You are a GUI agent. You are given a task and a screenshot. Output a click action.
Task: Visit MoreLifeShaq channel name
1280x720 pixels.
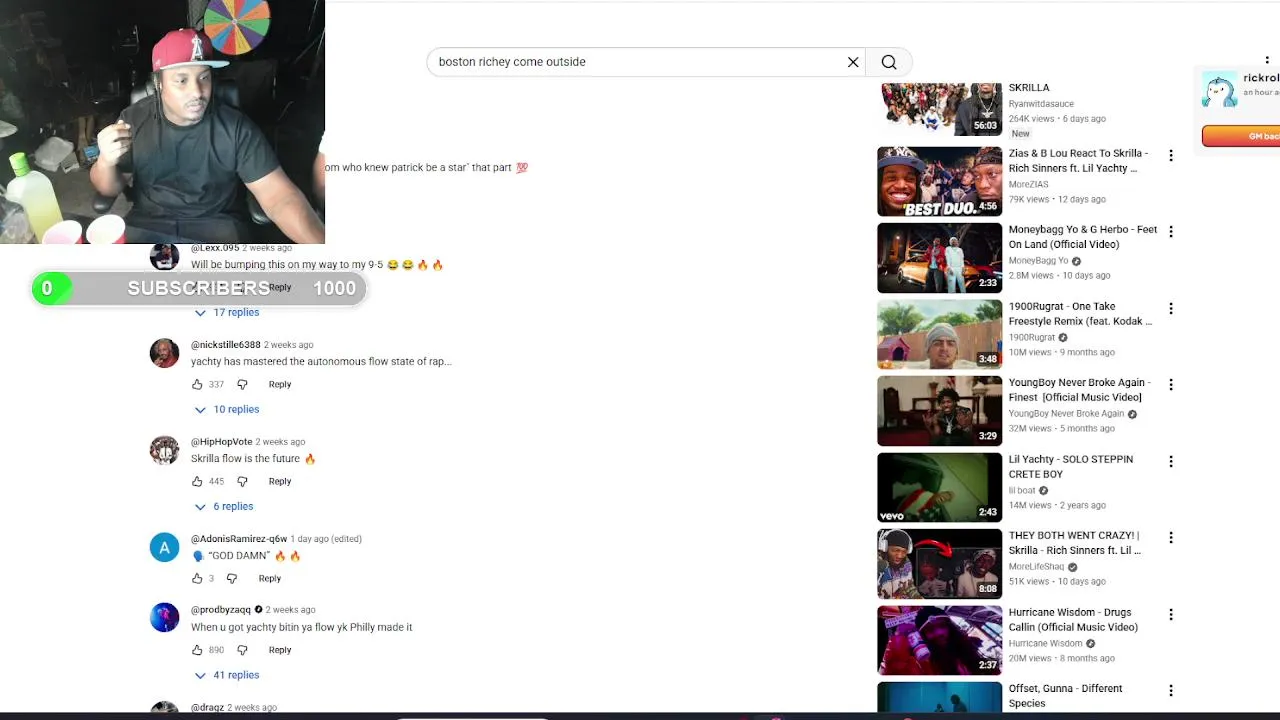coord(1037,567)
